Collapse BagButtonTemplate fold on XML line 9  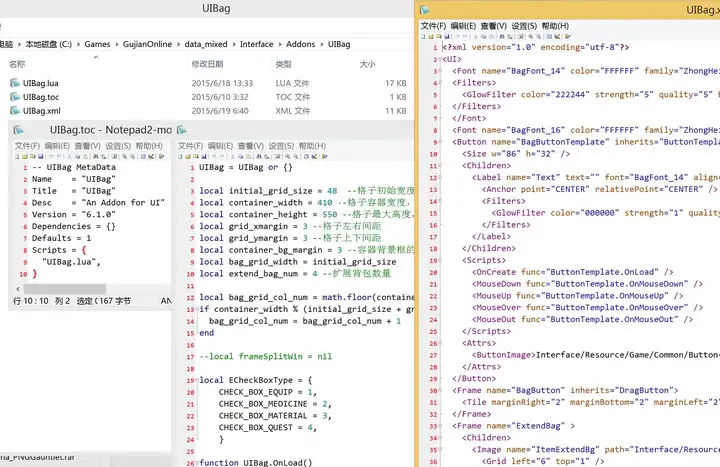tap(440, 142)
